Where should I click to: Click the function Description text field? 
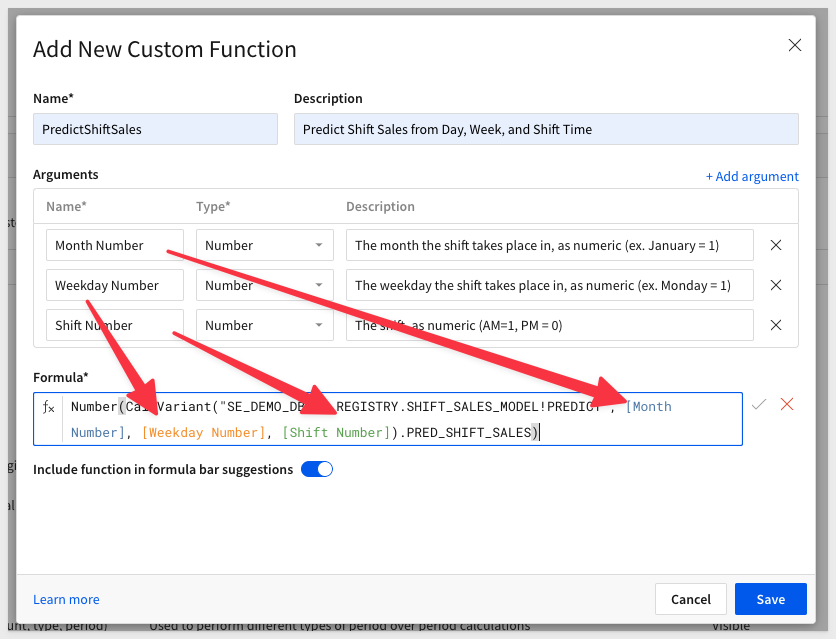point(546,129)
